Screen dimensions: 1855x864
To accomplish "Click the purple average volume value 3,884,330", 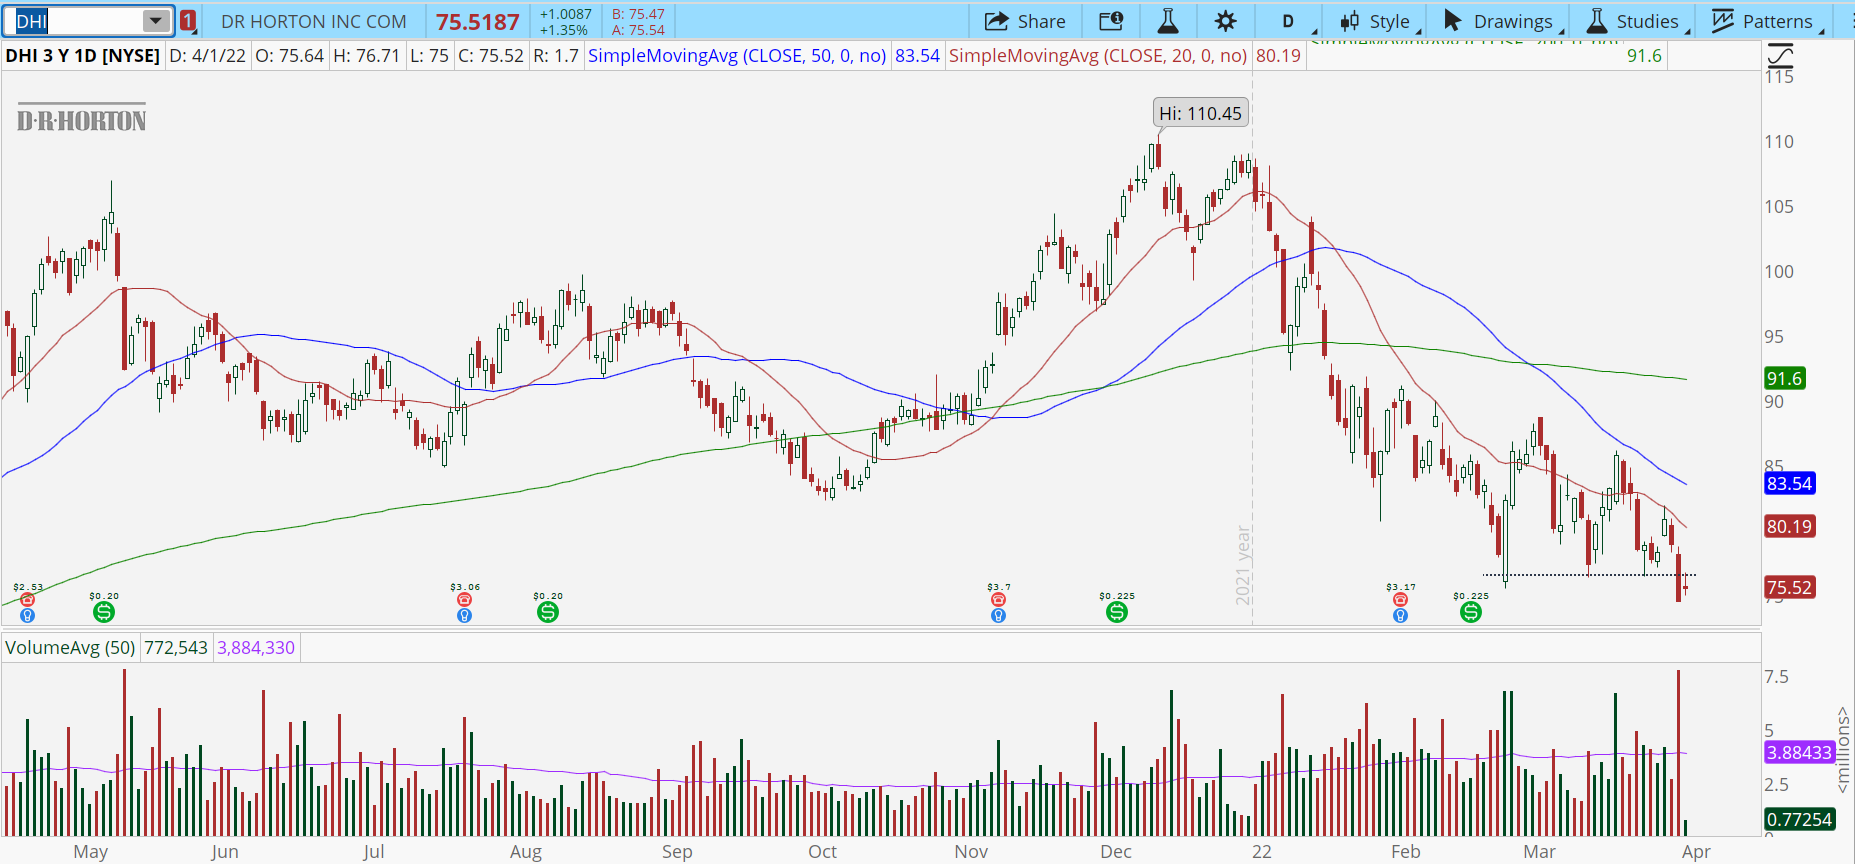I will pyautogui.click(x=256, y=648).
